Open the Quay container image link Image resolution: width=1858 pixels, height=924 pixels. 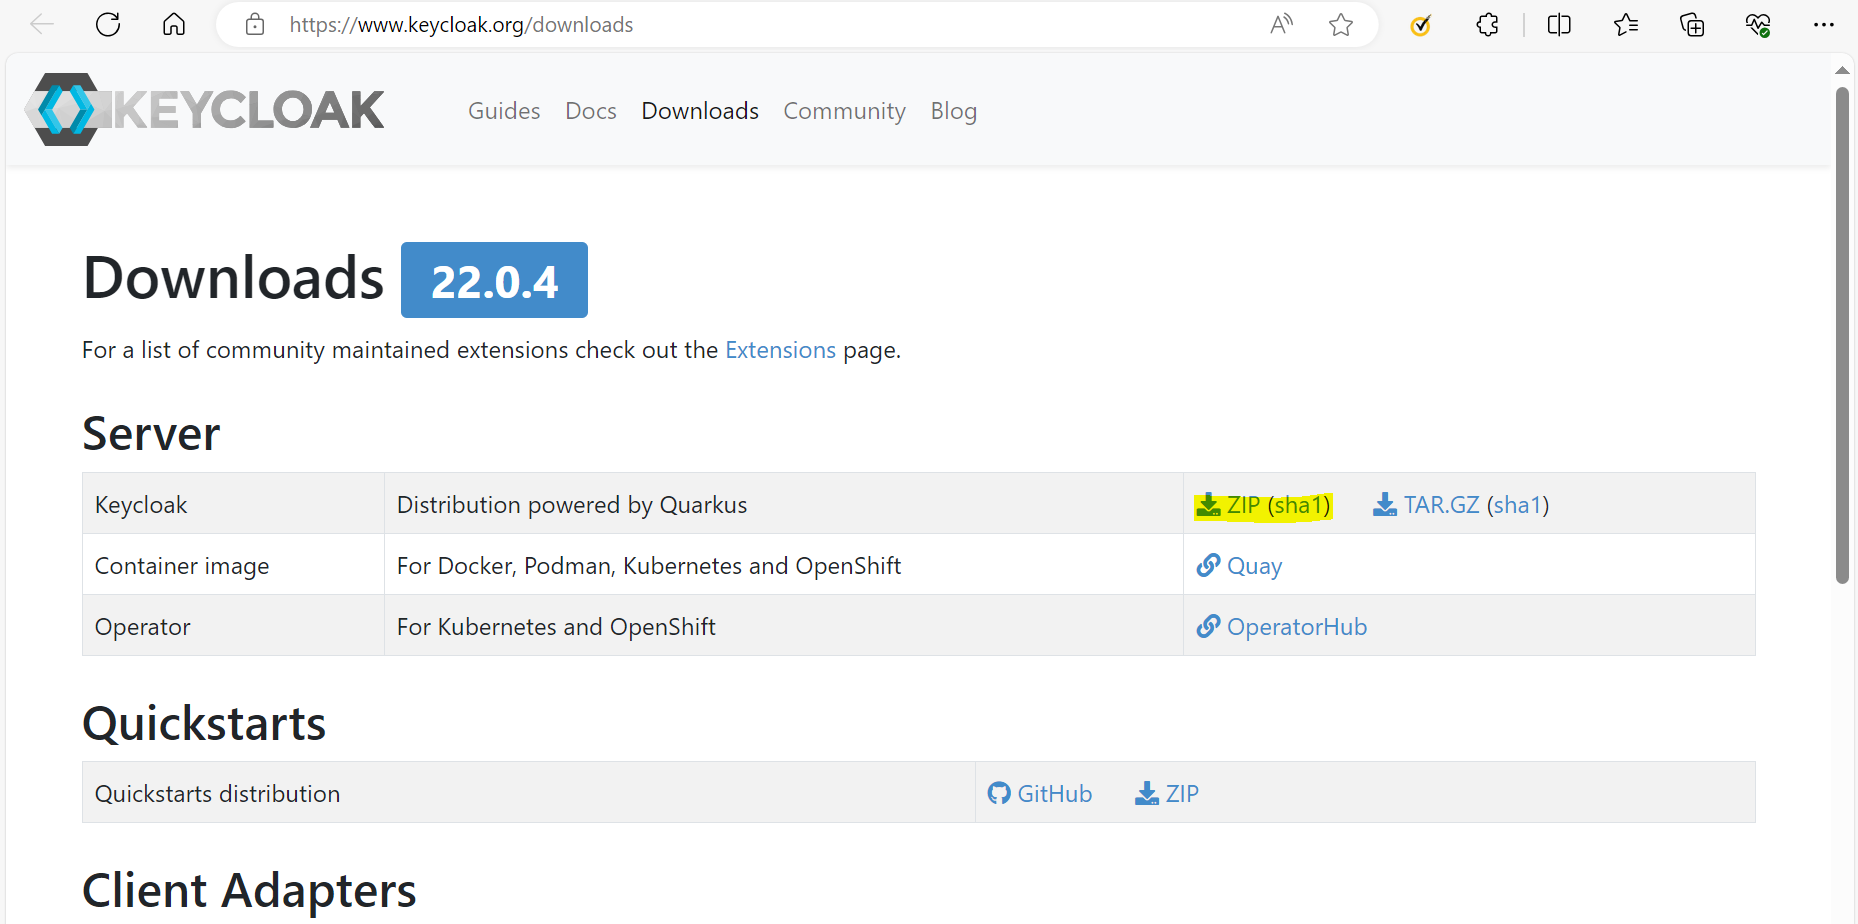coord(1253,566)
